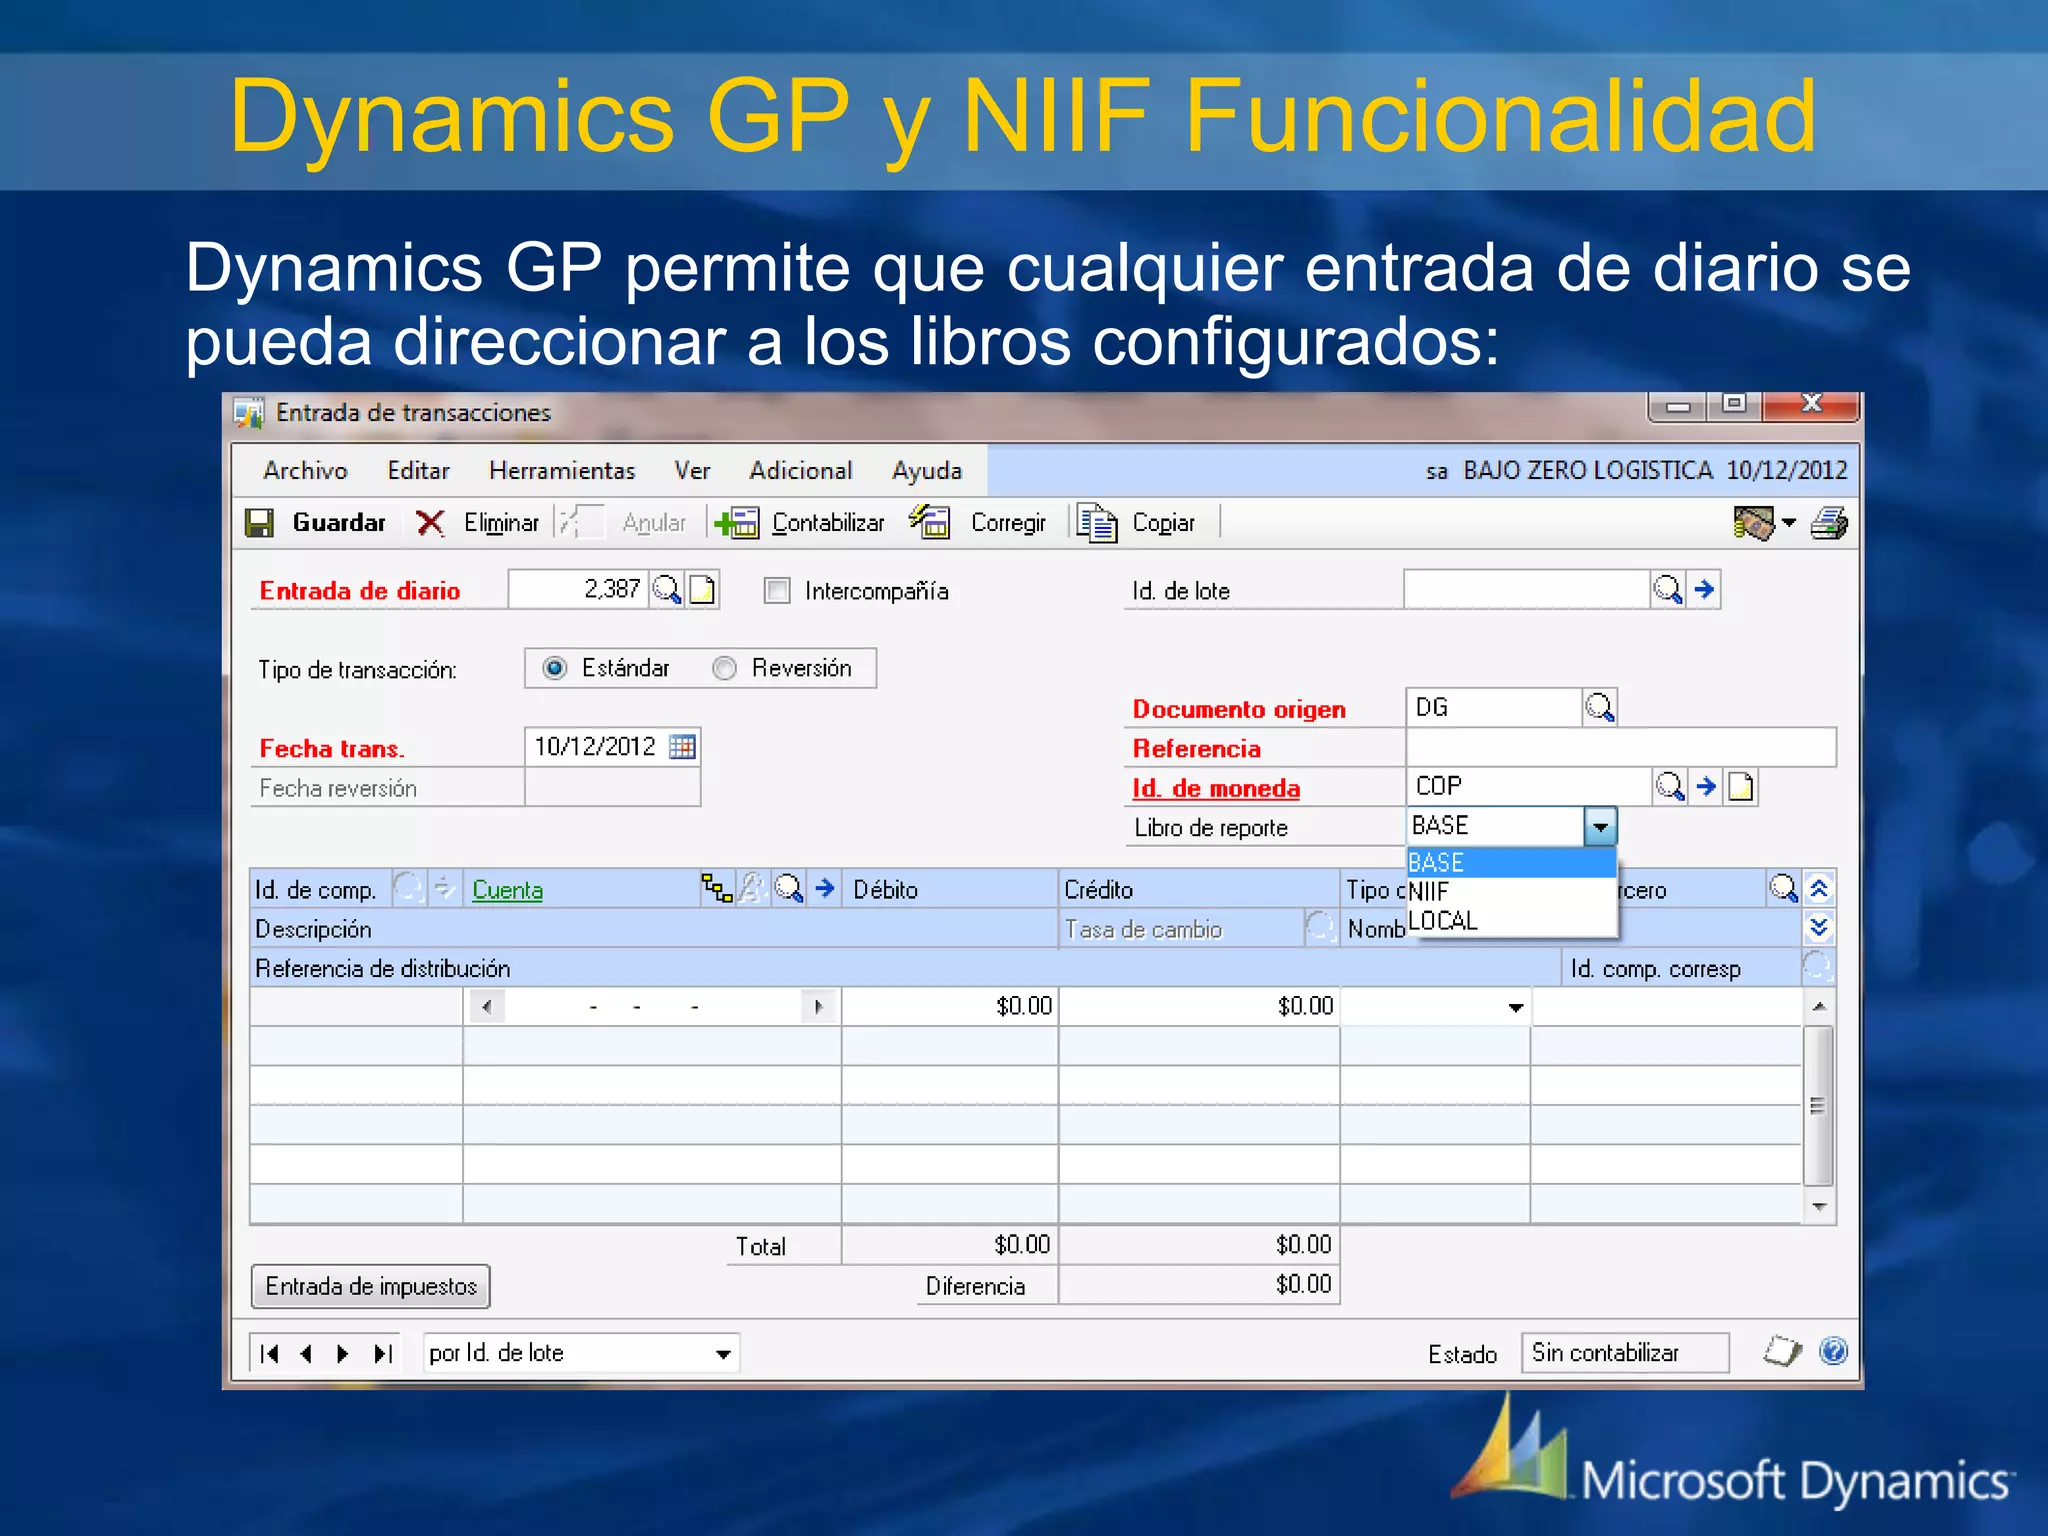Click account segment tree icon next to Cuenta

(717, 887)
